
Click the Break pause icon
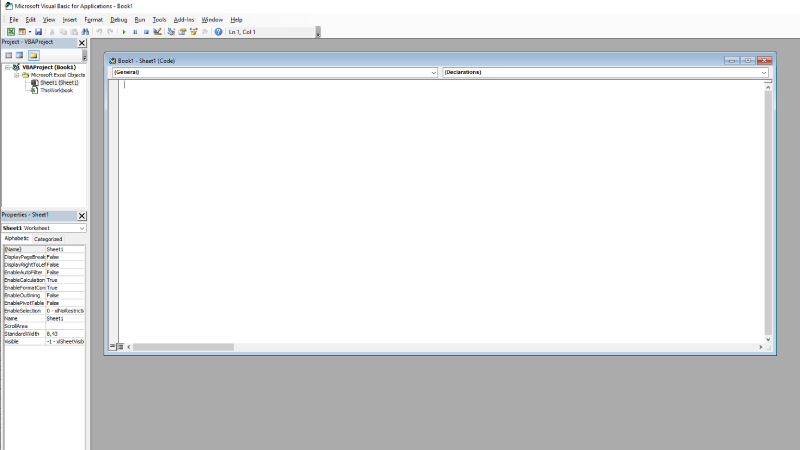click(x=135, y=32)
